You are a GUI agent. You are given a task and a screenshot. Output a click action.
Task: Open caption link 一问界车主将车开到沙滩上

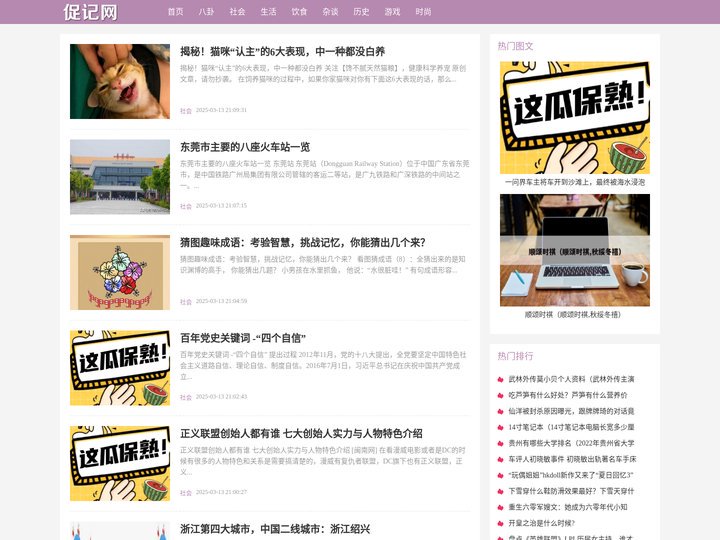(575, 182)
